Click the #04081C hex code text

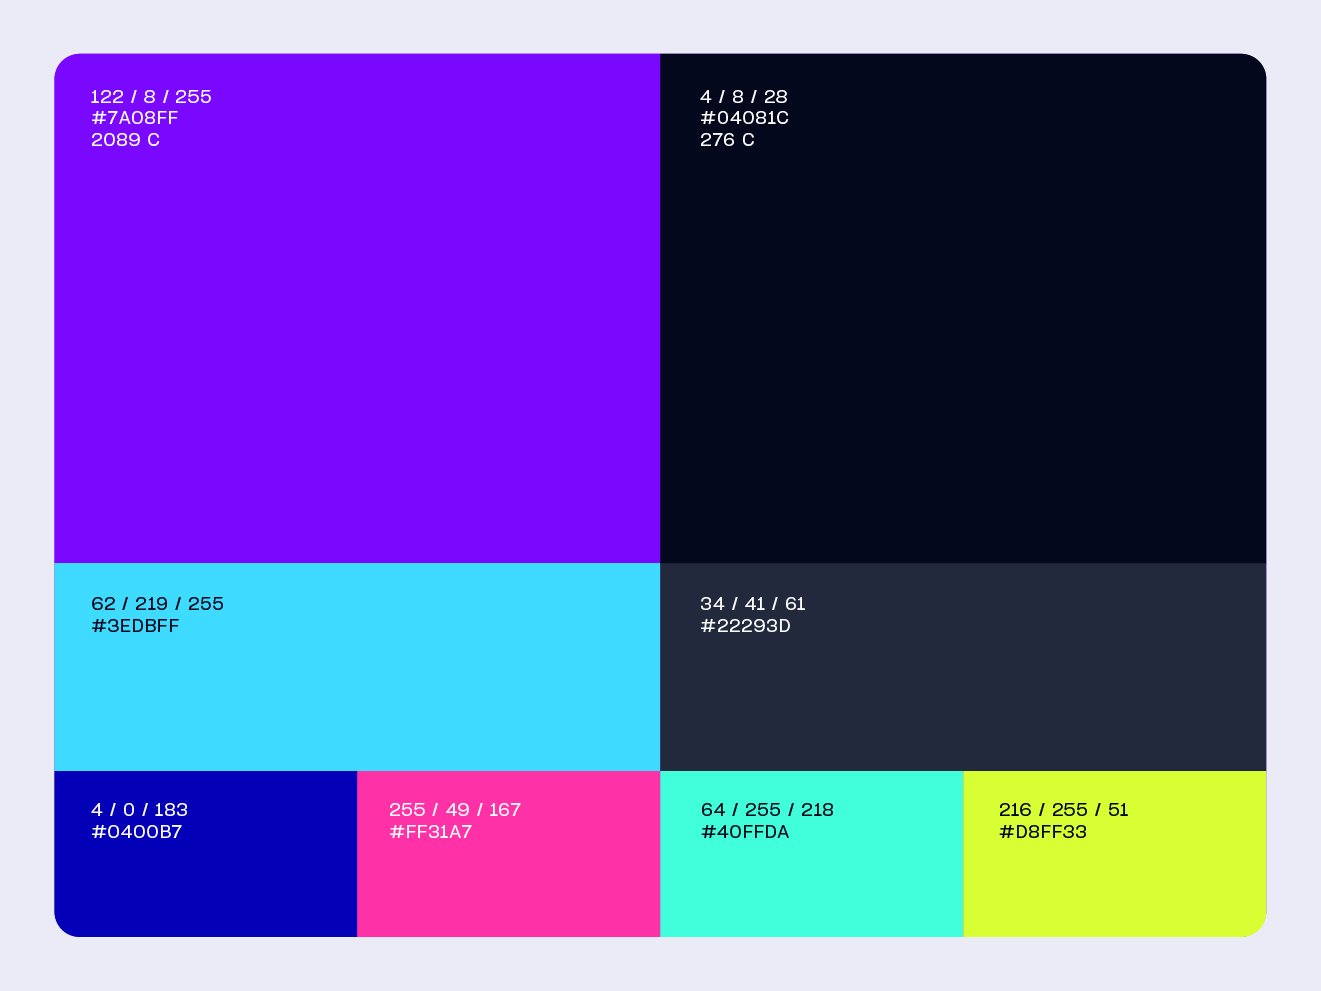point(744,118)
